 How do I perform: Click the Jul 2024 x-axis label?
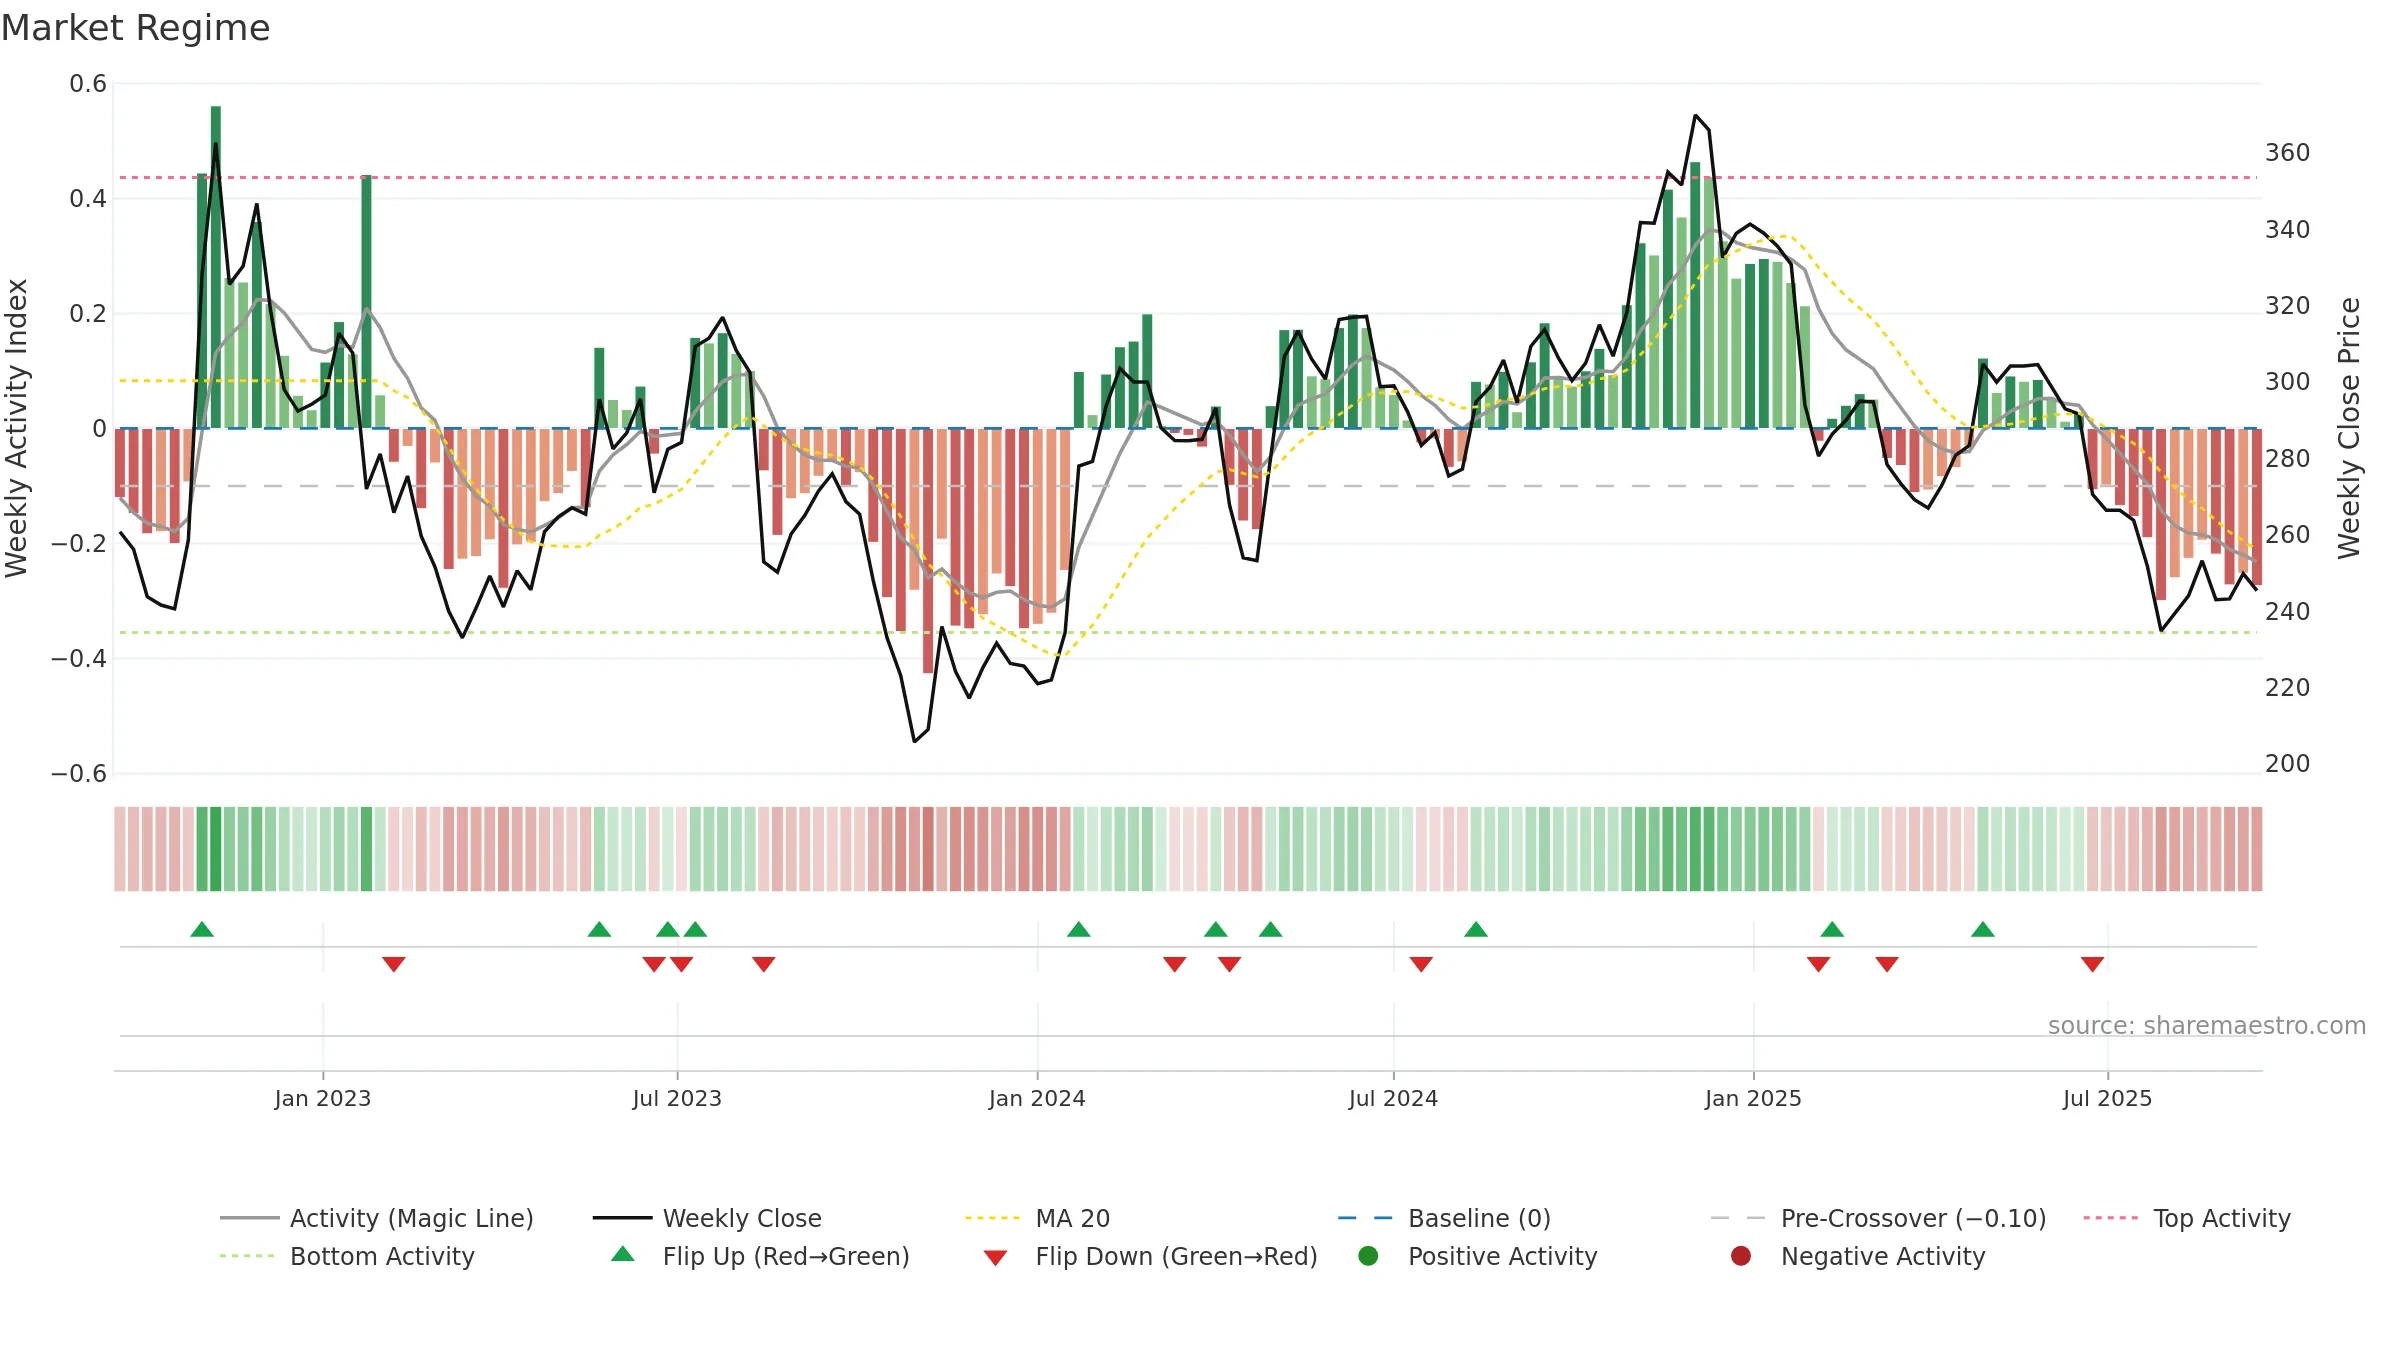click(x=1393, y=1098)
